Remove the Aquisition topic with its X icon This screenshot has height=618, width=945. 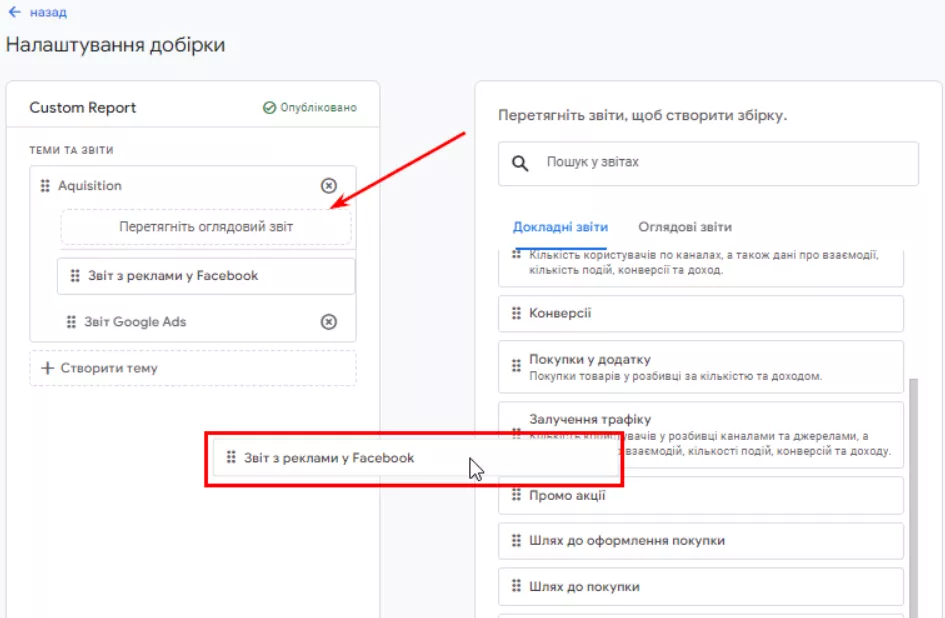point(328,186)
